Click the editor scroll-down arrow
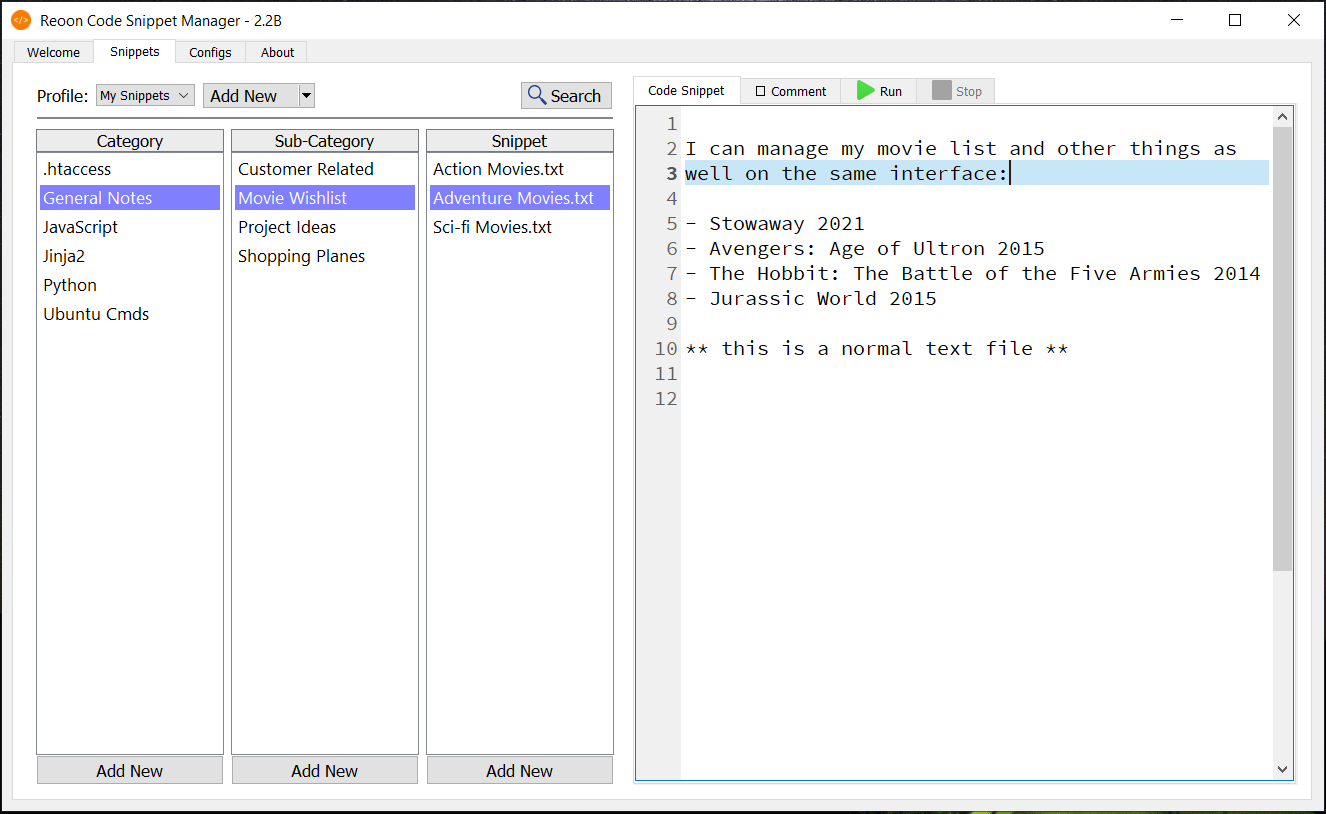The width and height of the screenshot is (1326, 814). point(1283,769)
